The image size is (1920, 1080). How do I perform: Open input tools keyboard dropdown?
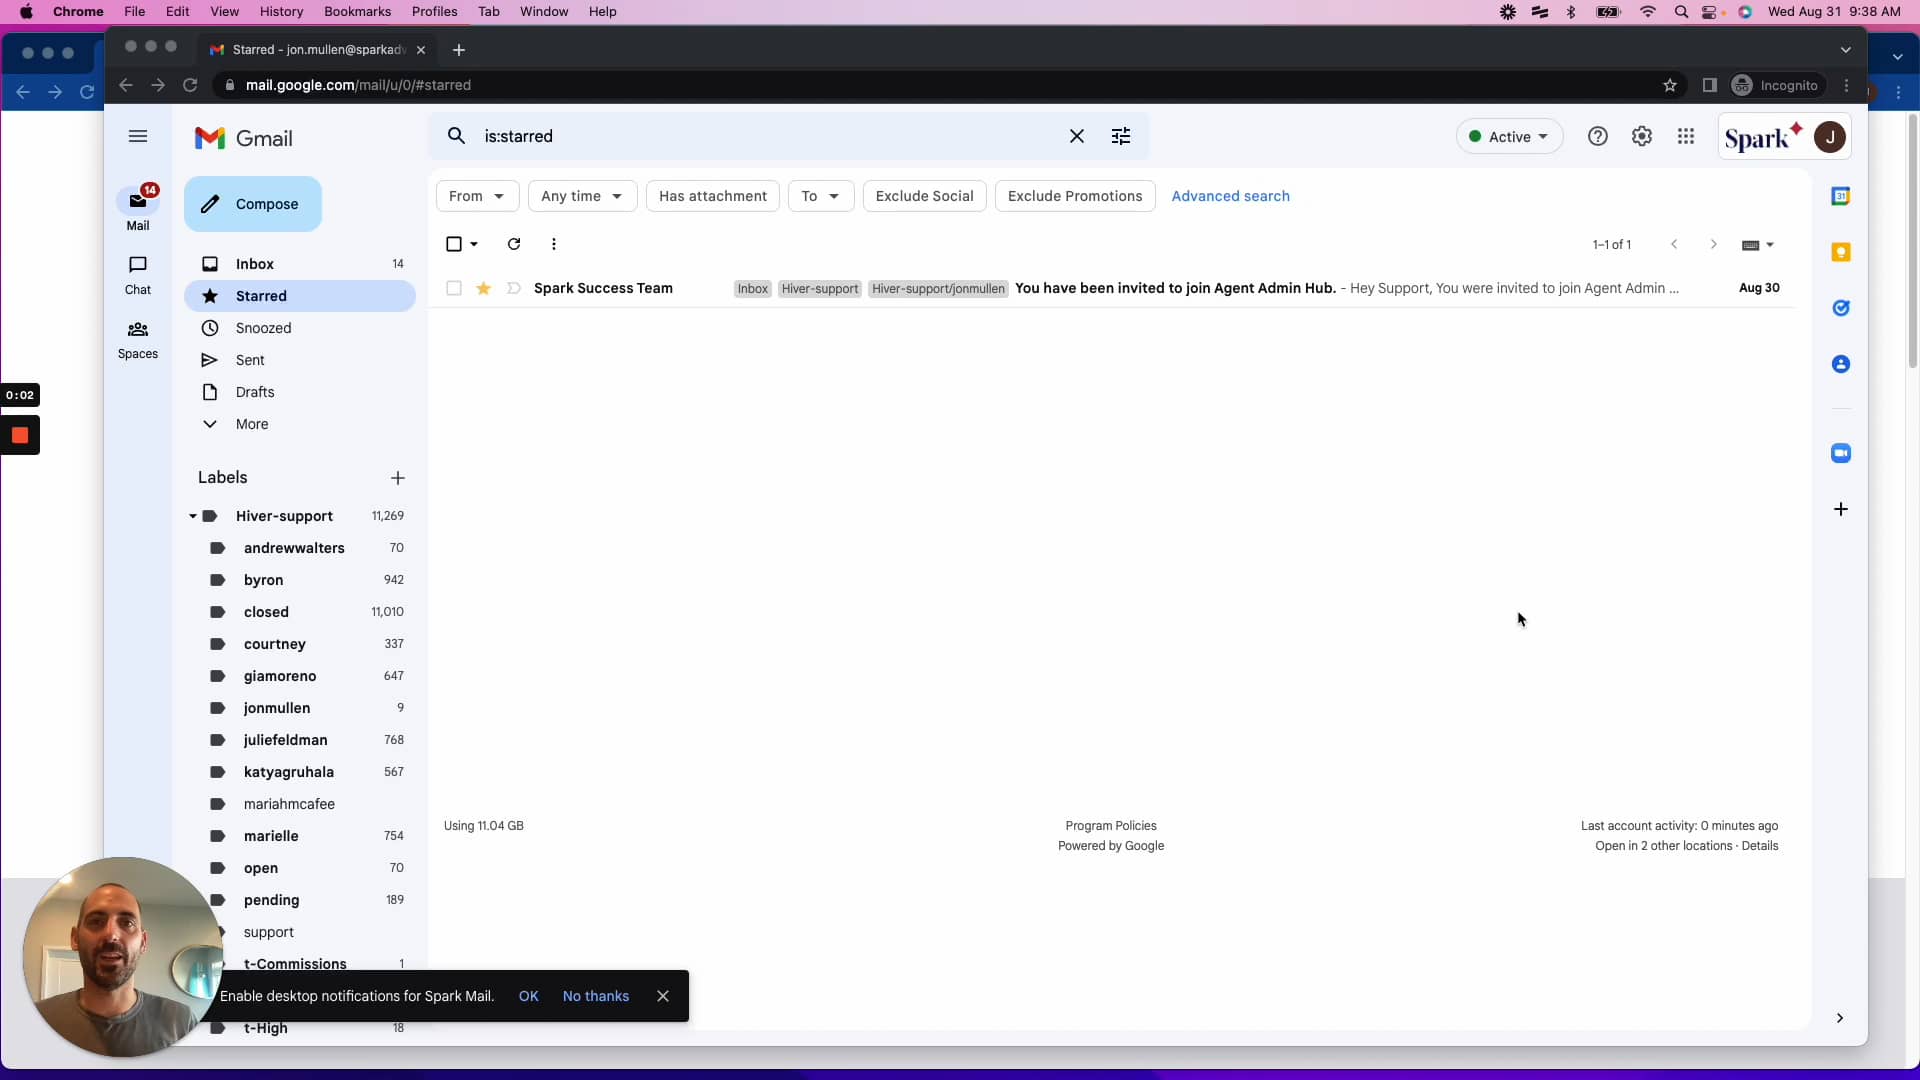(x=1757, y=245)
